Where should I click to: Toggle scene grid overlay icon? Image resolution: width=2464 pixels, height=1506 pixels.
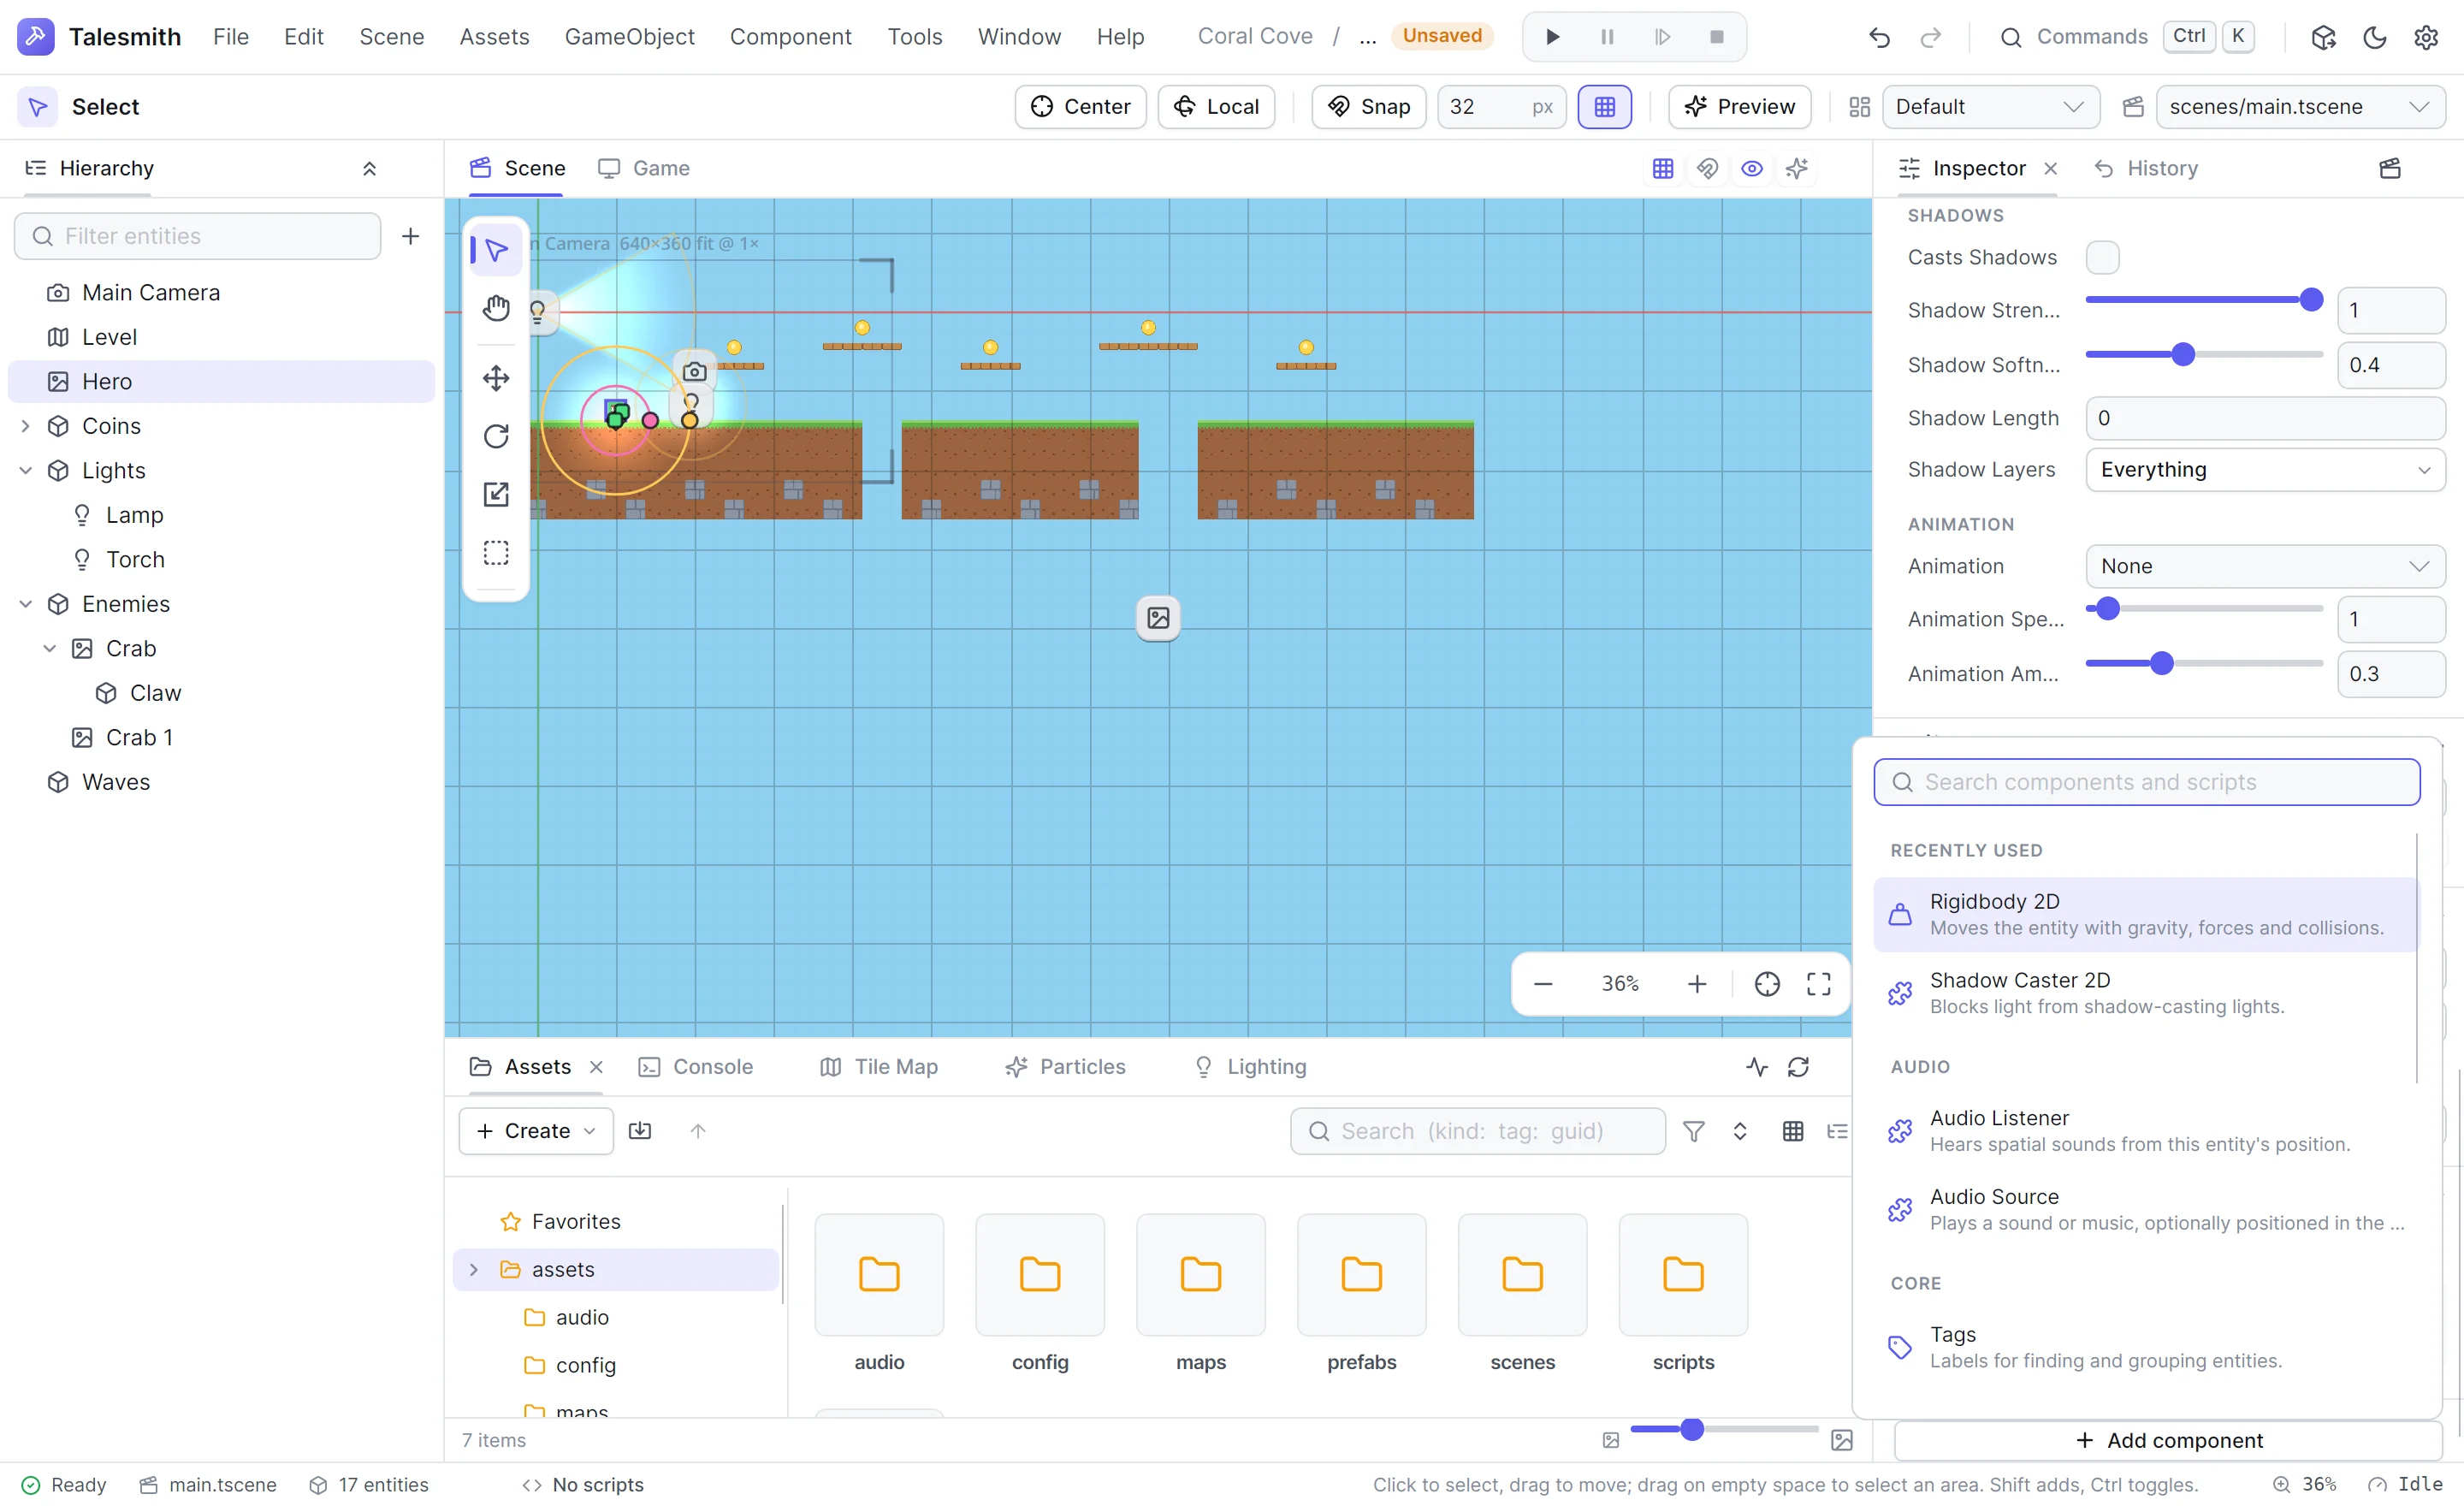(1663, 168)
